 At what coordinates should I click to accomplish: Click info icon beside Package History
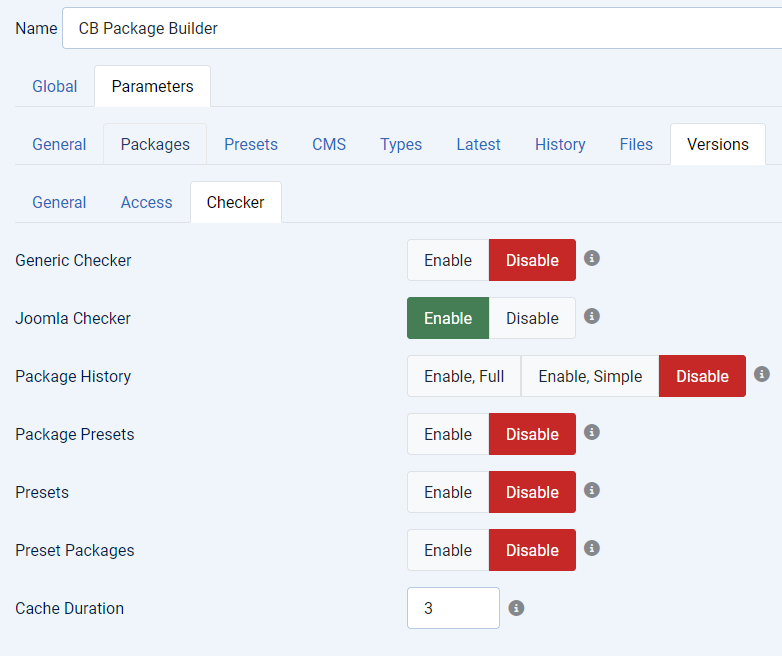[762, 374]
